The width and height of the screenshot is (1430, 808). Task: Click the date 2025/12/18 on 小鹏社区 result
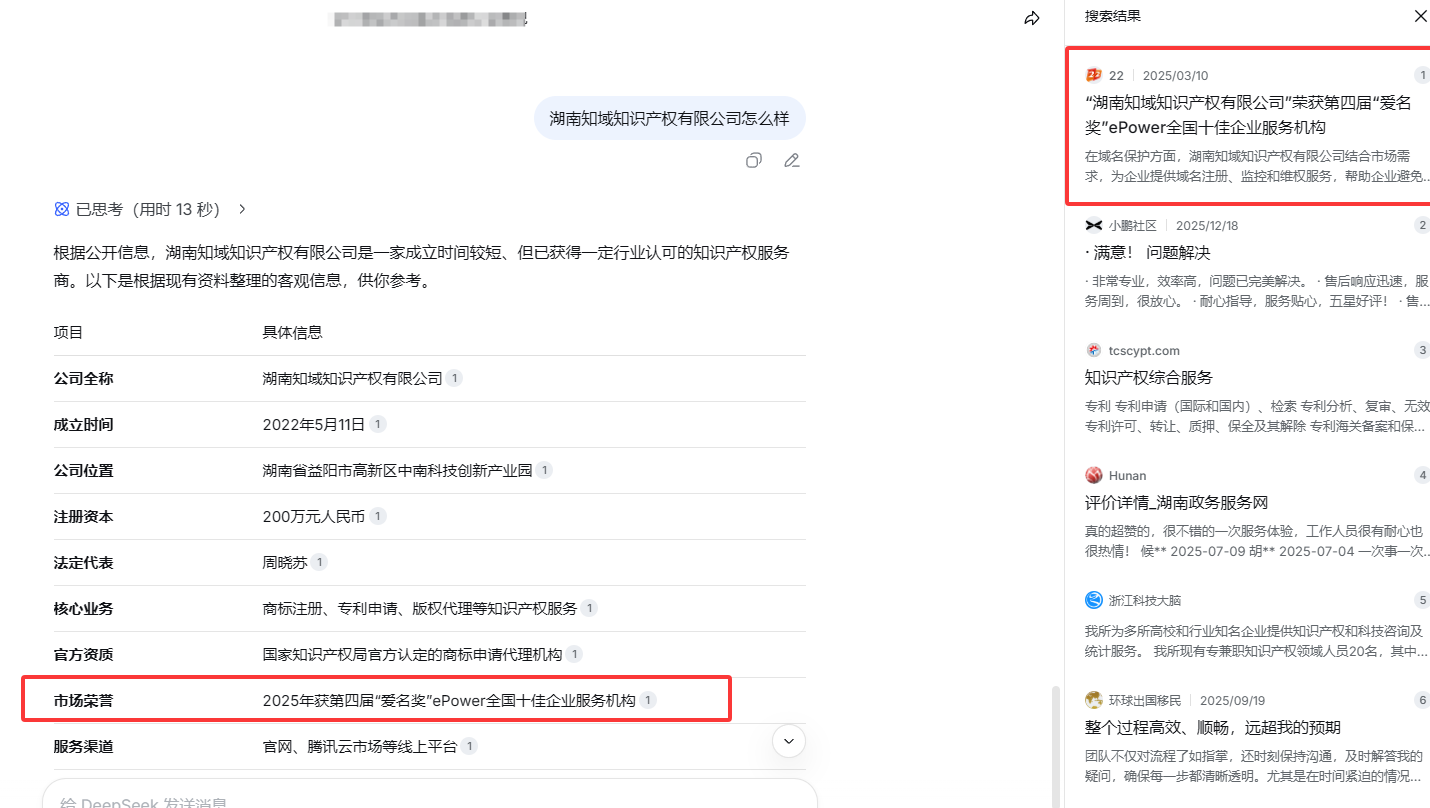1207,225
